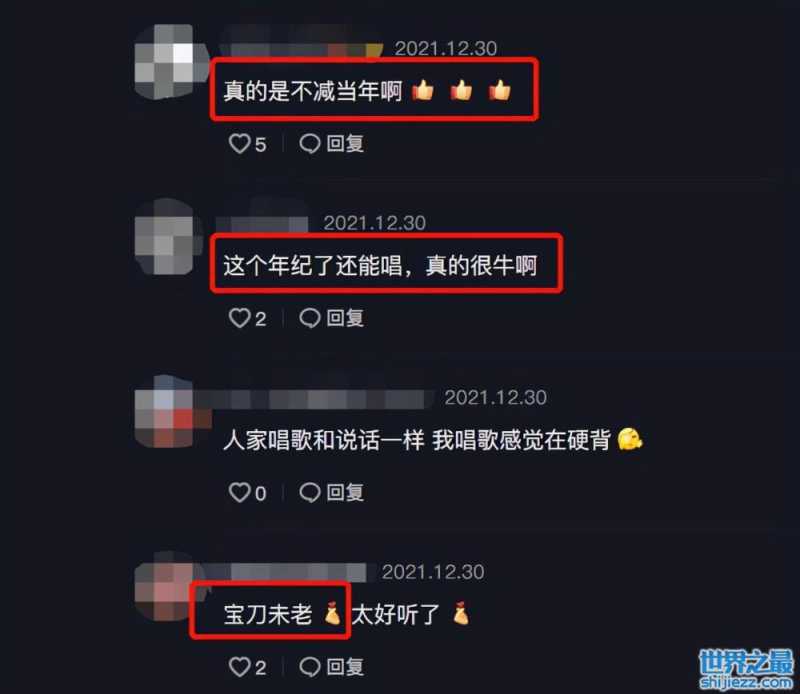Like the comment with 5 likes
Image resolution: width=800 pixels, height=694 pixels.
239,144
